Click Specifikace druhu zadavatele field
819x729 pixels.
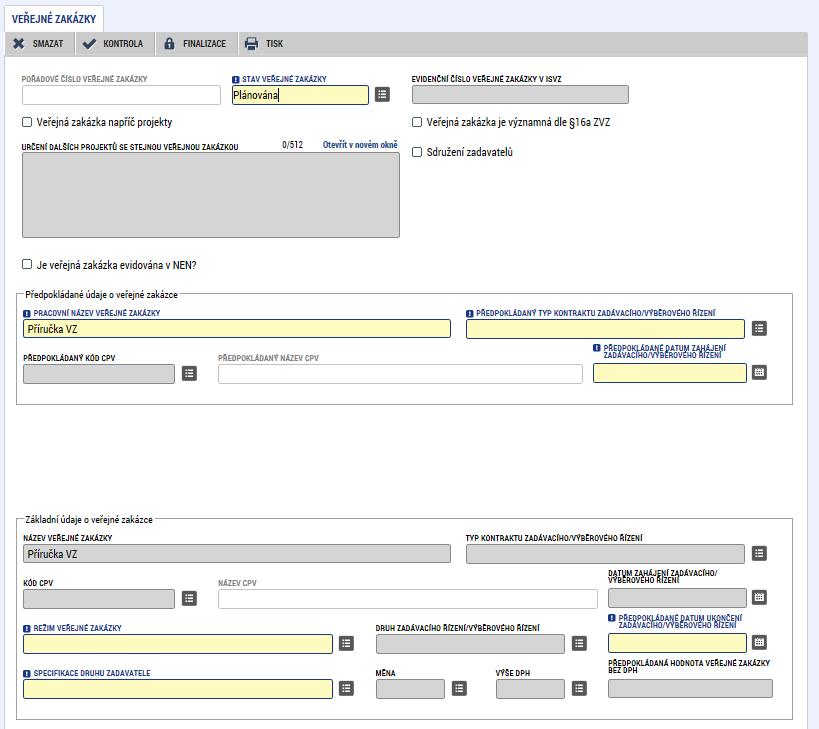(178, 689)
